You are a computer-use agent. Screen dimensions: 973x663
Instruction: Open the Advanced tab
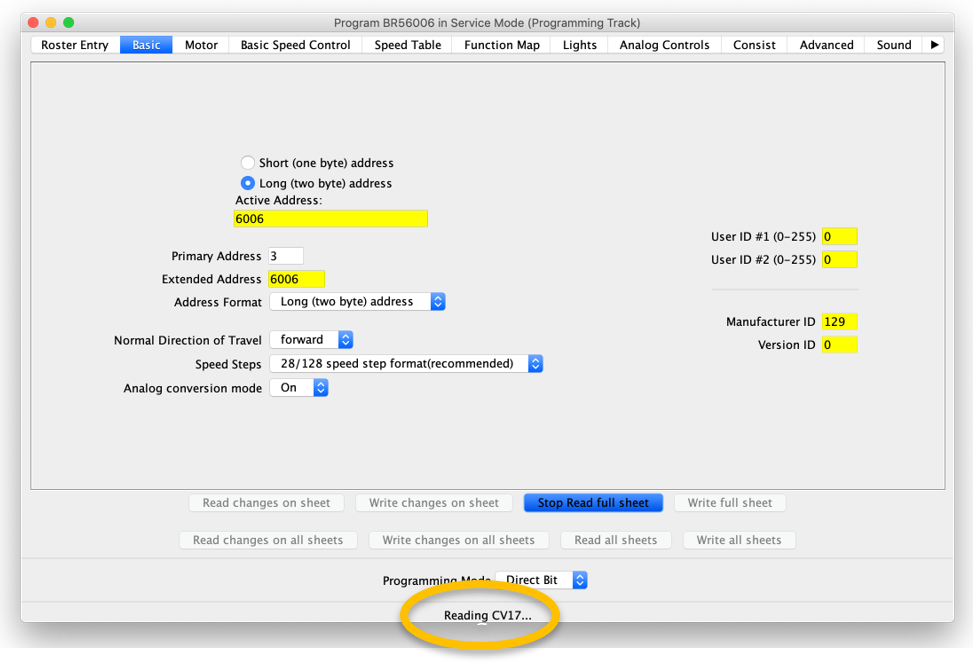coord(827,45)
